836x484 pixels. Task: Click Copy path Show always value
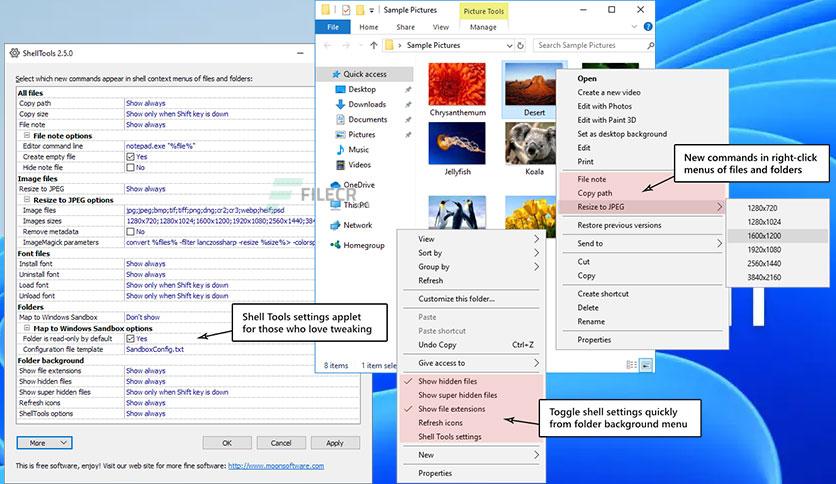pyautogui.click(x=146, y=103)
